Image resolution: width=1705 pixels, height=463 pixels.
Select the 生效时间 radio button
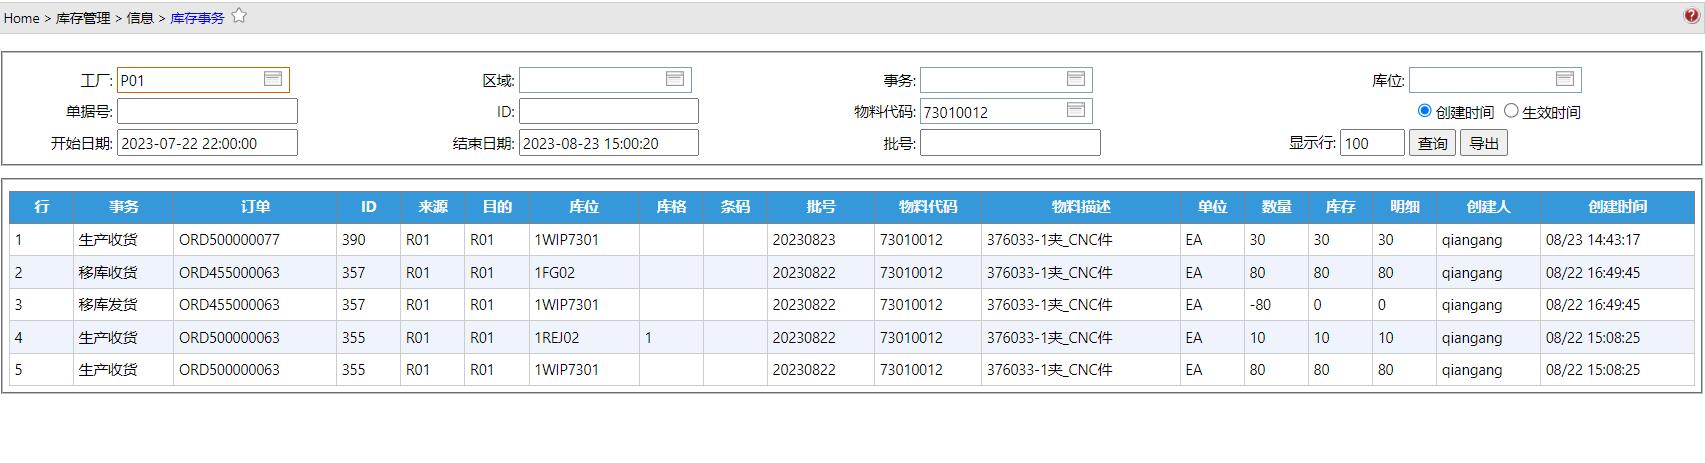click(1511, 111)
